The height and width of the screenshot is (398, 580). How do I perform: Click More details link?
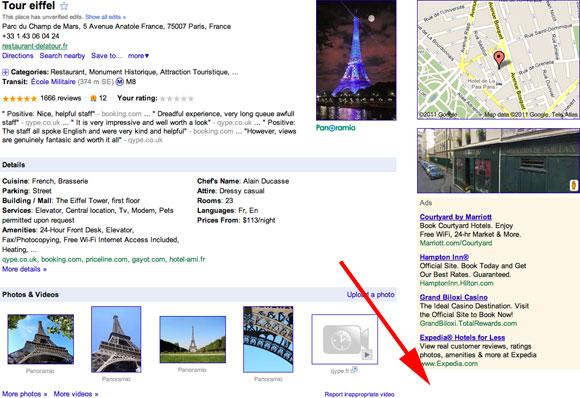[24, 269]
